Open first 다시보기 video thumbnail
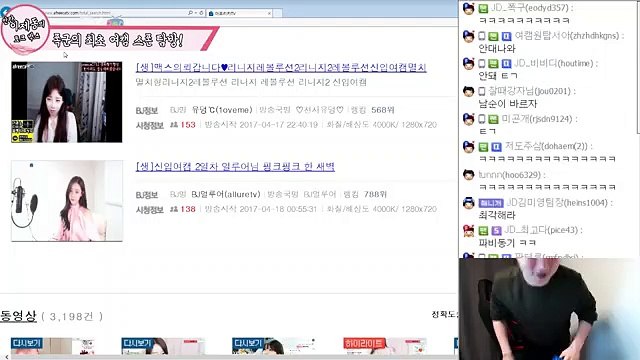Viewport: 640px width, 360px height. [52, 346]
